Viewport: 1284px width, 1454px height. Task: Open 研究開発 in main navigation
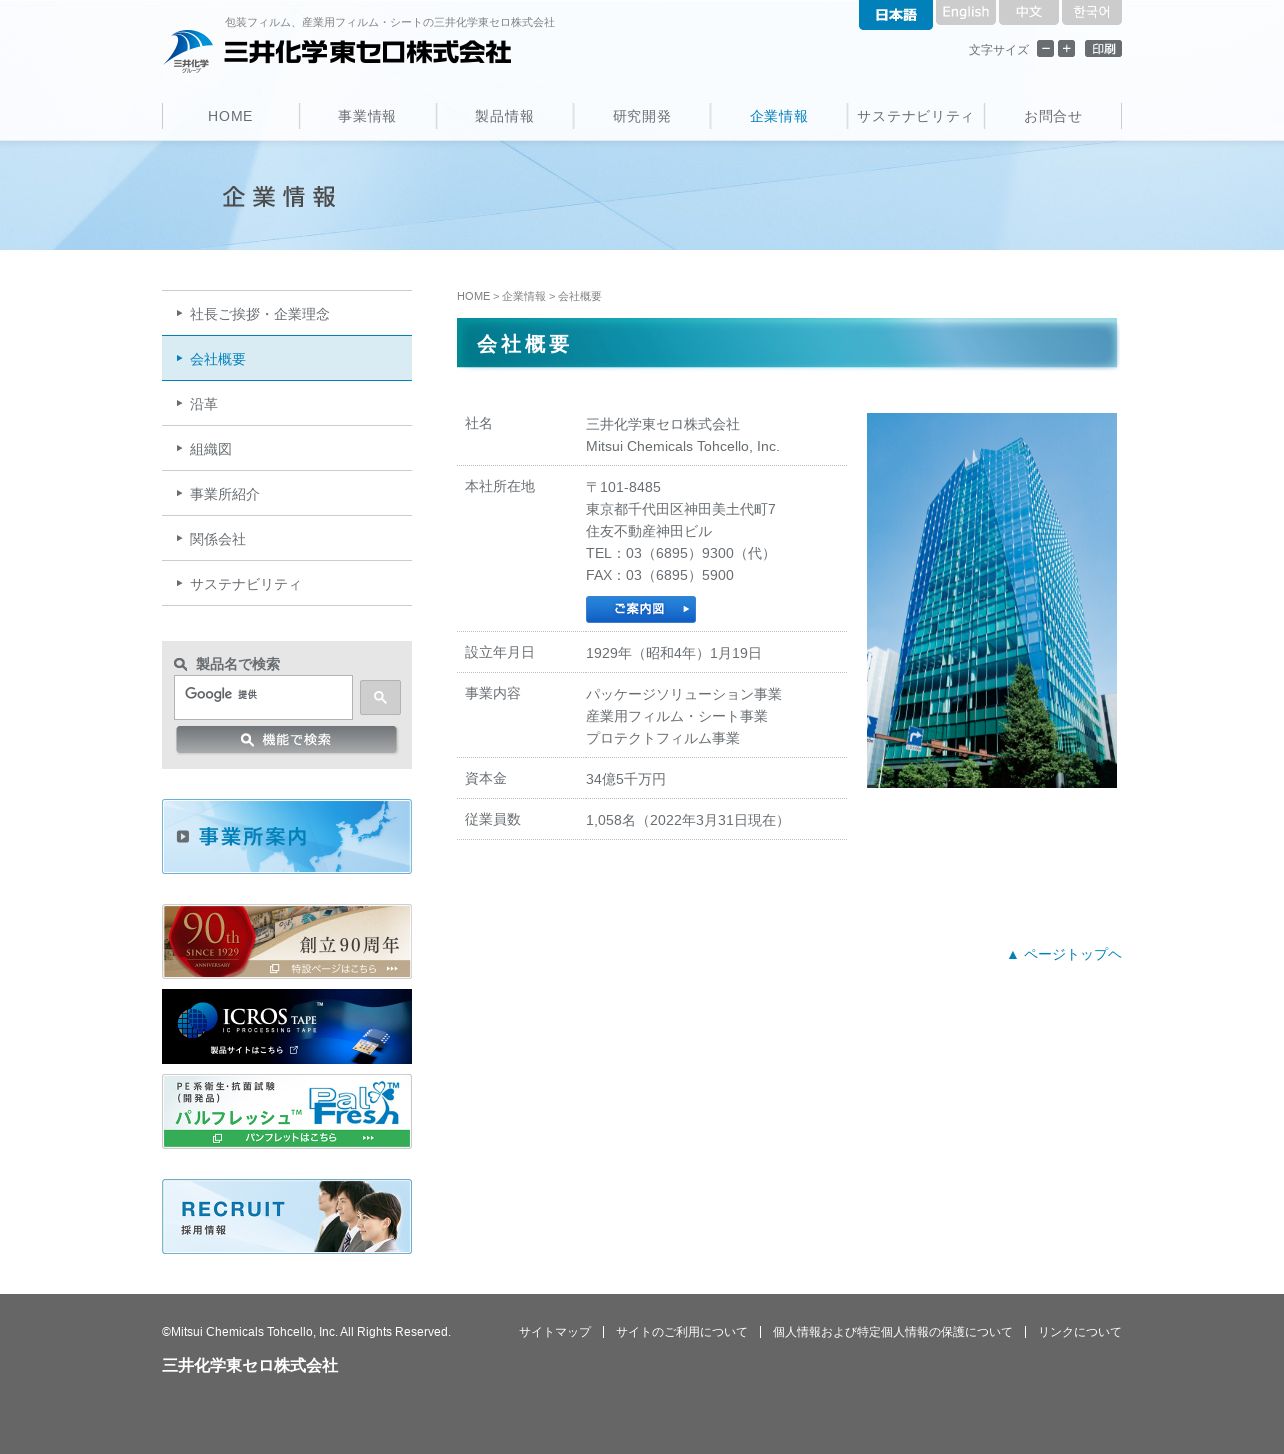[642, 116]
